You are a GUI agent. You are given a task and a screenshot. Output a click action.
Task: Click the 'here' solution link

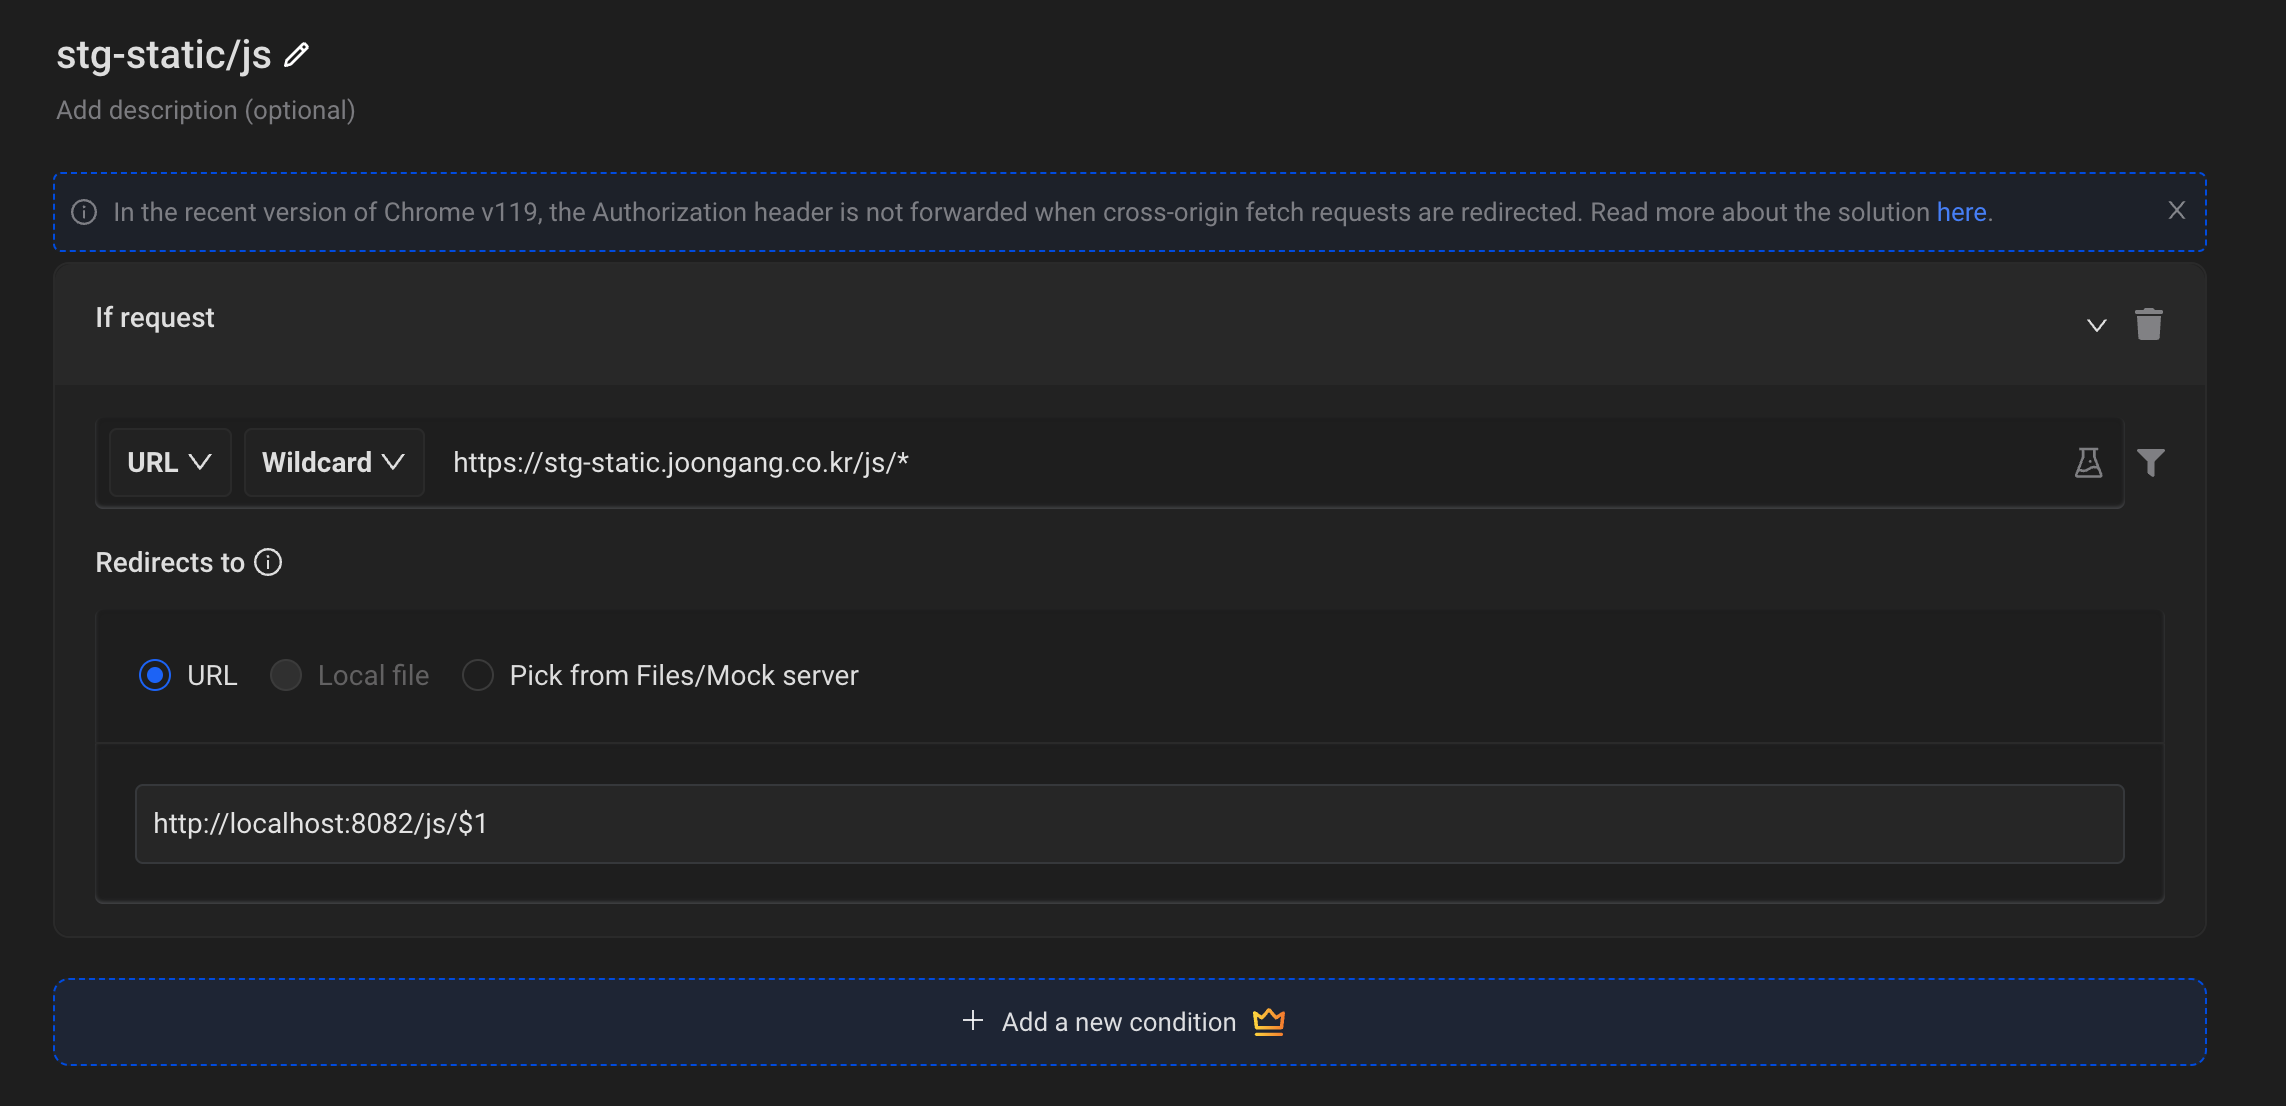(1961, 212)
